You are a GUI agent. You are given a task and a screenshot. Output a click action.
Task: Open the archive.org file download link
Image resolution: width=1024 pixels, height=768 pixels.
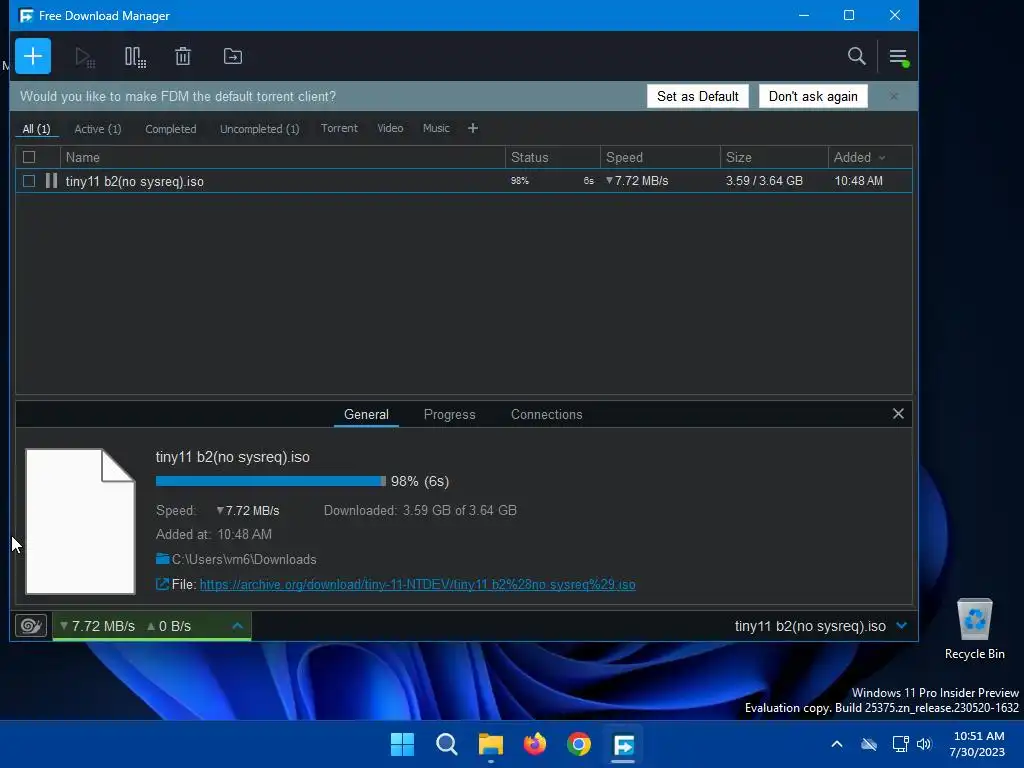[x=417, y=584]
